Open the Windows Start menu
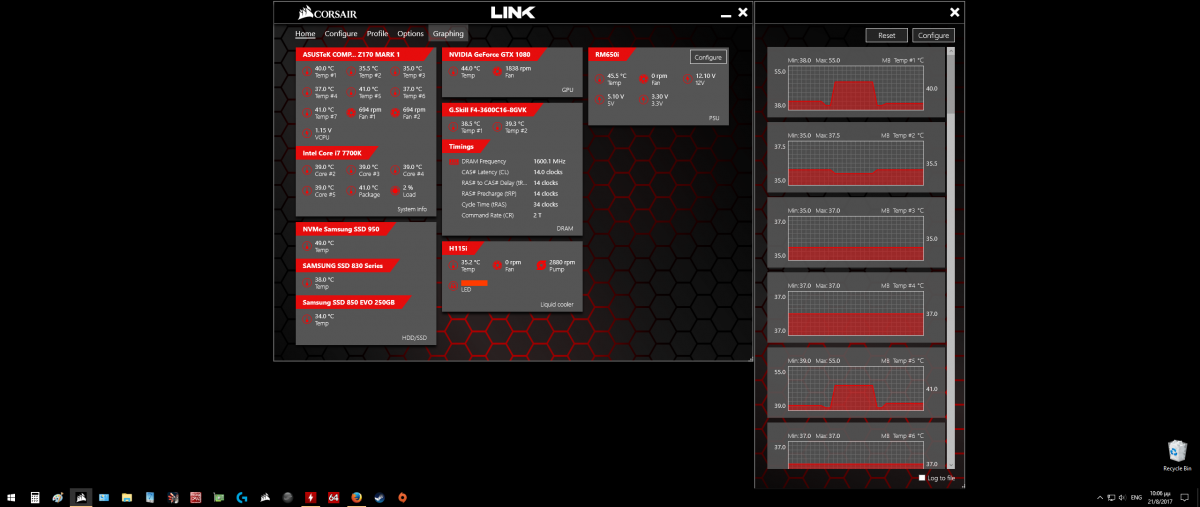Screen dimensions: 1200x507 click(x=11, y=496)
